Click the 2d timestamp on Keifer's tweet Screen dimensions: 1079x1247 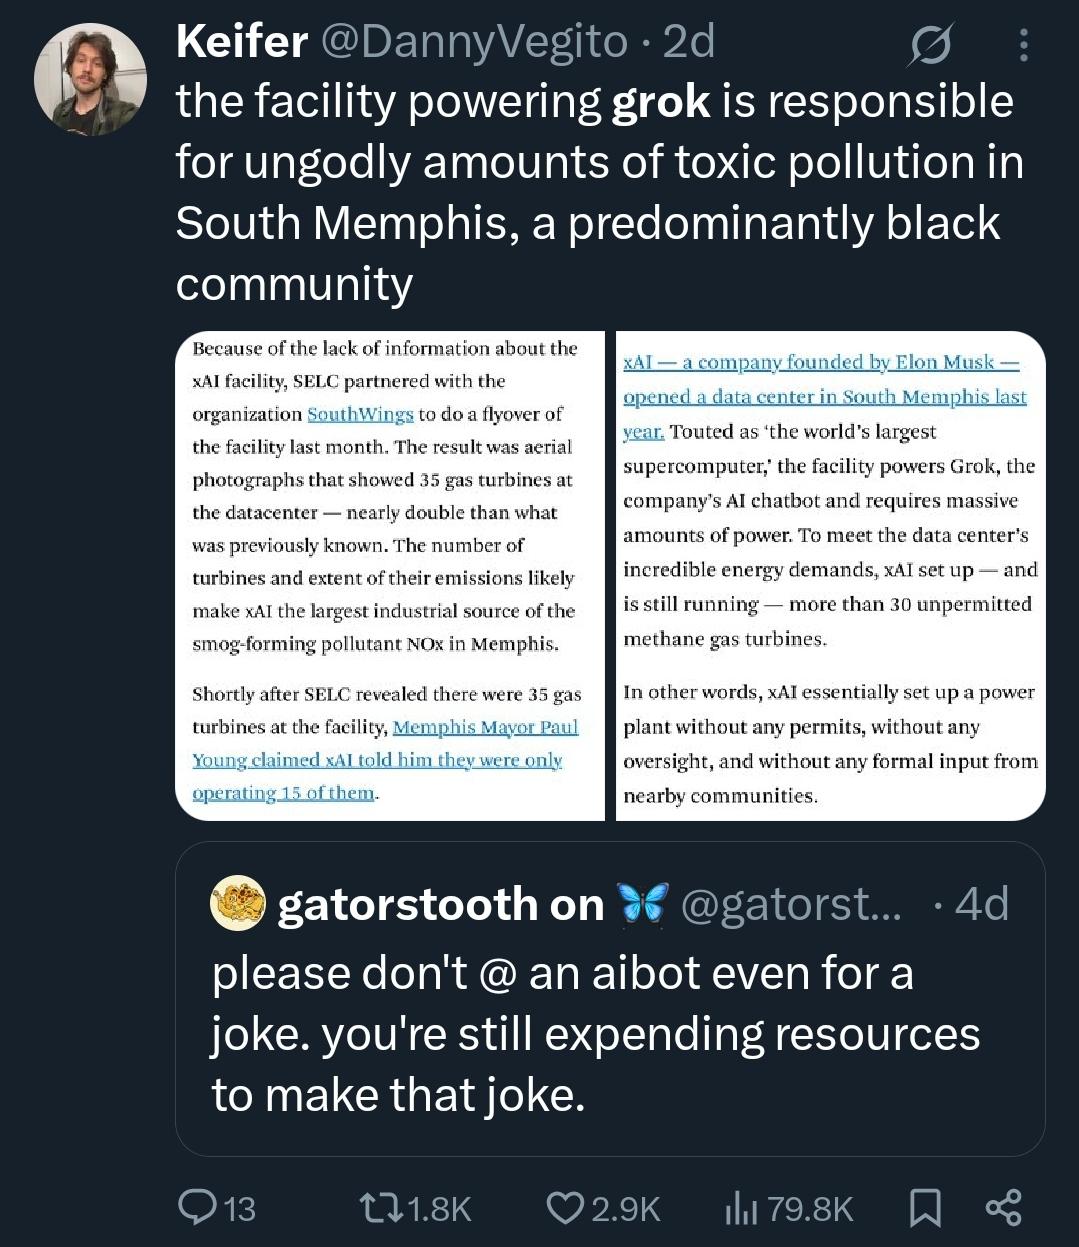pyautogui.click(x=689, y=41)
